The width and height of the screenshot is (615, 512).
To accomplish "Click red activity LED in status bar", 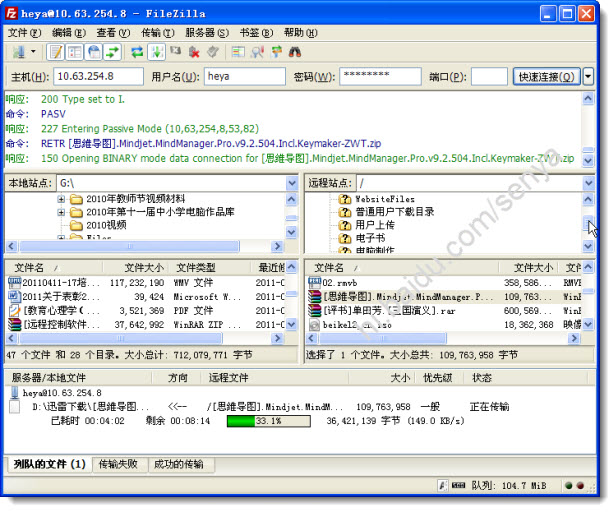I will 580,486.
